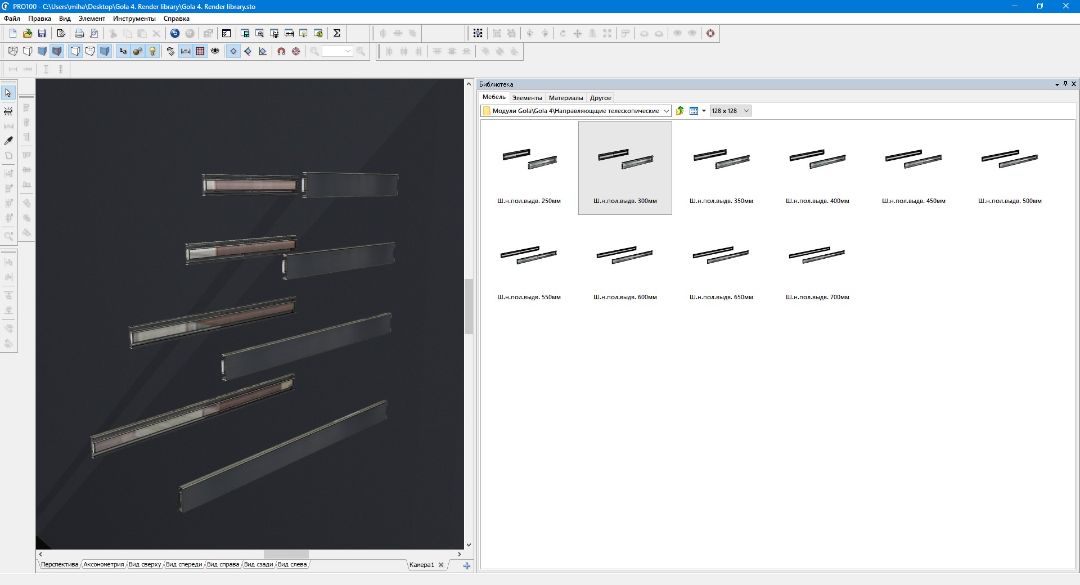Add a new view with the plus button
1080x585 pixels.
[466, 566]
